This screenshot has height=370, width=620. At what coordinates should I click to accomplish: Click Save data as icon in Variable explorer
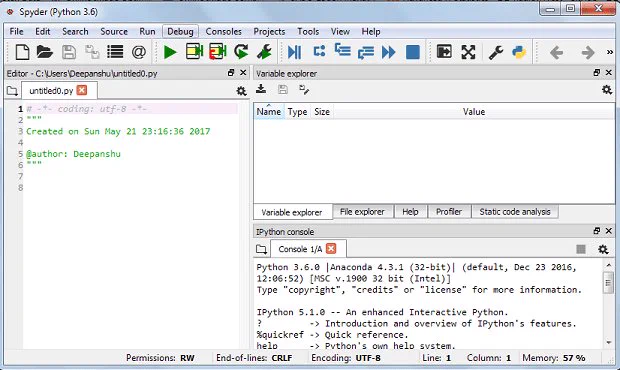click(x=304, y=89)
